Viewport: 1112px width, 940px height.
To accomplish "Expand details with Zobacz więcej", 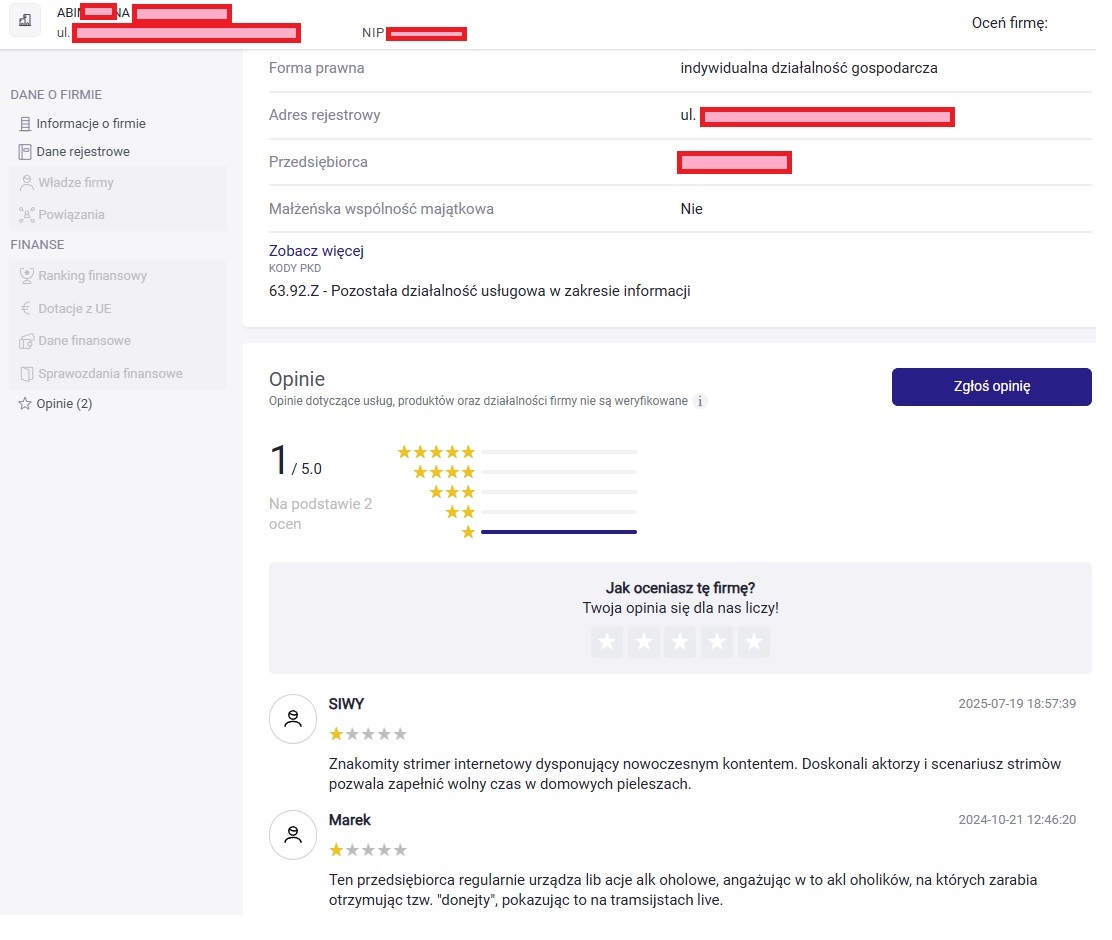I will click(316, 251).
